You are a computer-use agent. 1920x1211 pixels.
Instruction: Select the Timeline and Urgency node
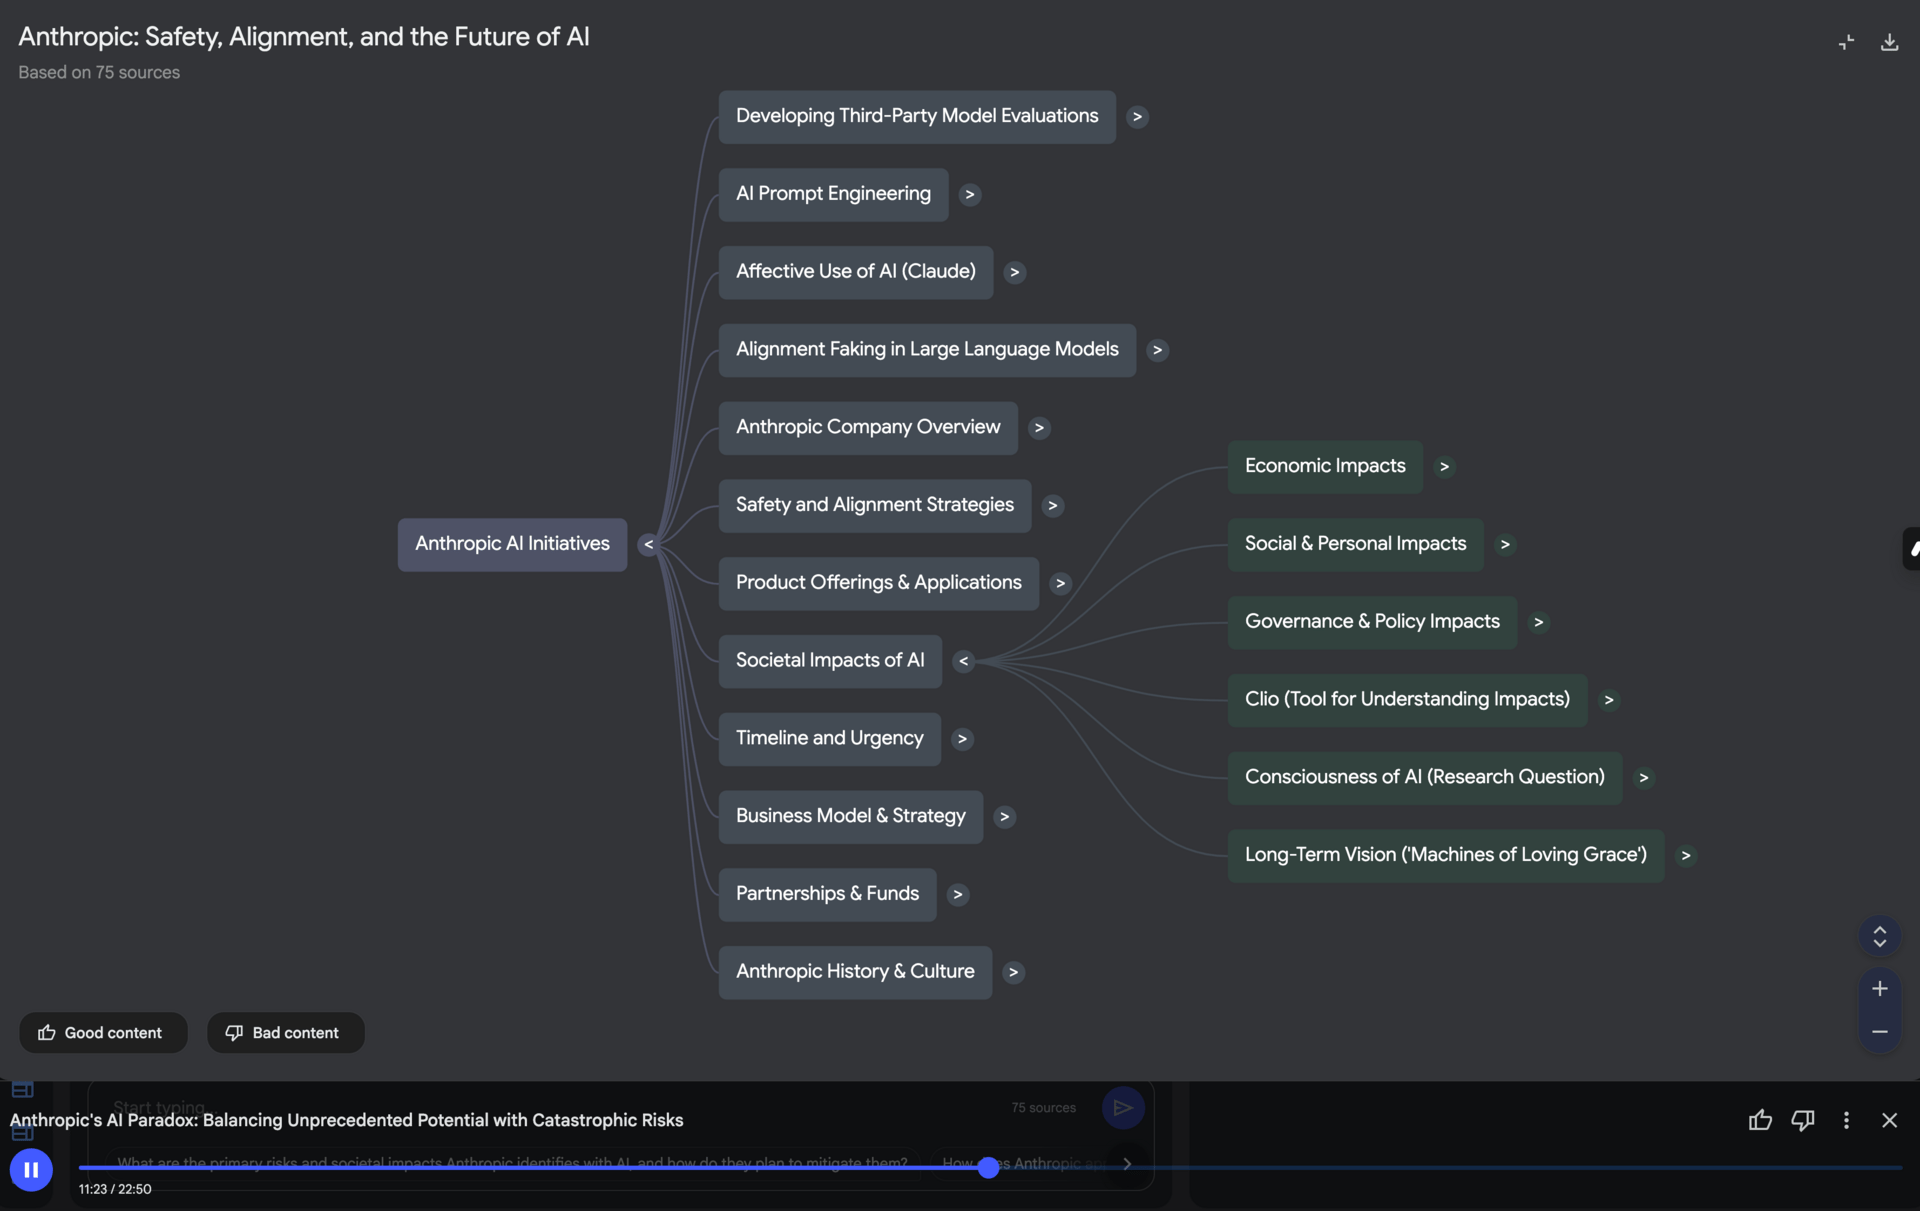tap(829, 739)
